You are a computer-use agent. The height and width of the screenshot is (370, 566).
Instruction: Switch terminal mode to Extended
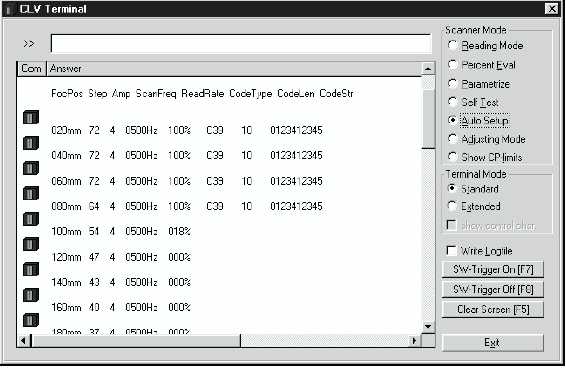click(x=452, y=206)
